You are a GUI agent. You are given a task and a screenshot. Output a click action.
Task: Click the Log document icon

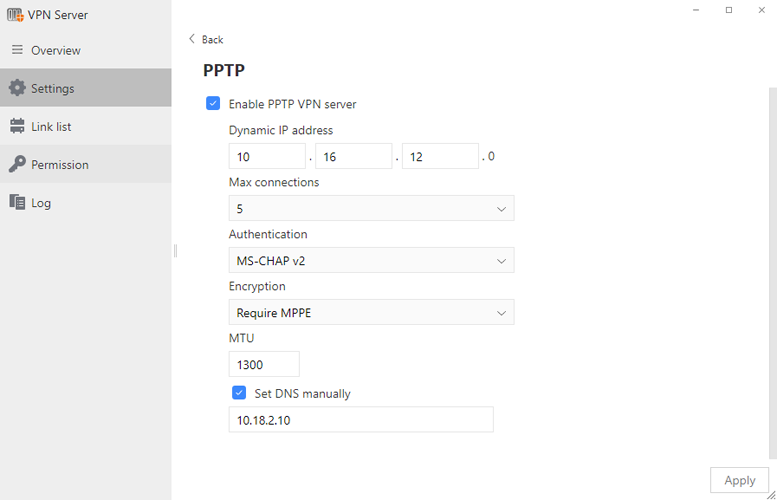pyautogui.click(x=17, y=202)
